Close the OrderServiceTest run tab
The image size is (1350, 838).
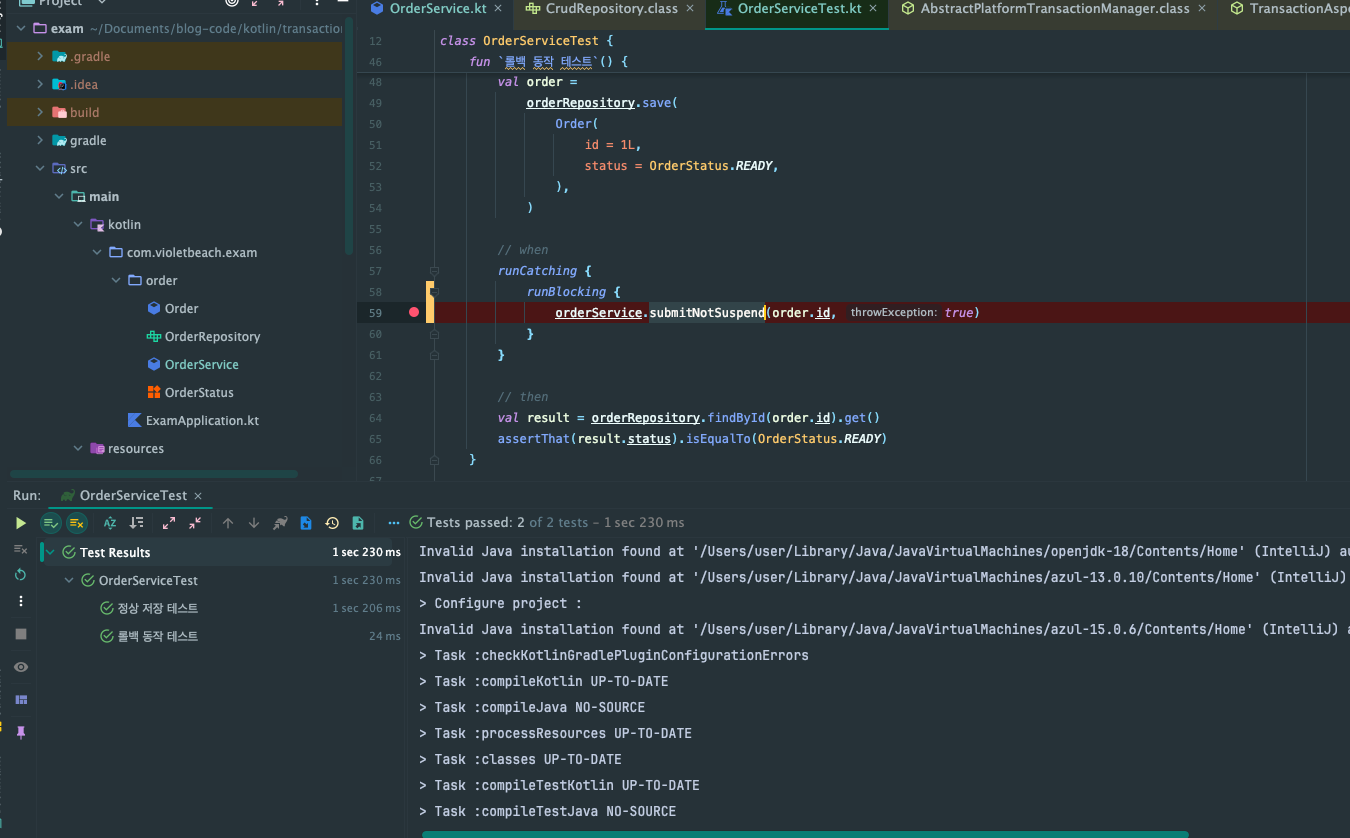pyautogui.click(x=198, y=496)
